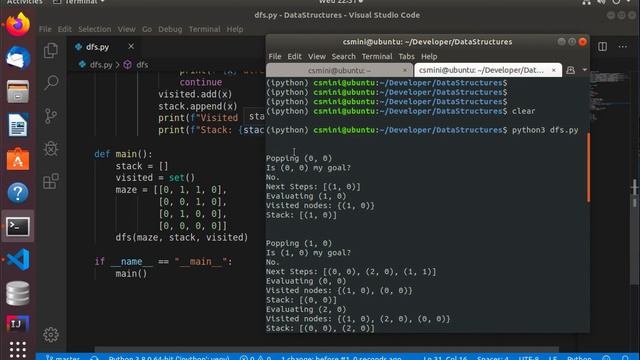Viewport: 640px width, 360px height.
Task: Close the ~/Developer/DataStructures terminal tab
Action: (553, 70)
